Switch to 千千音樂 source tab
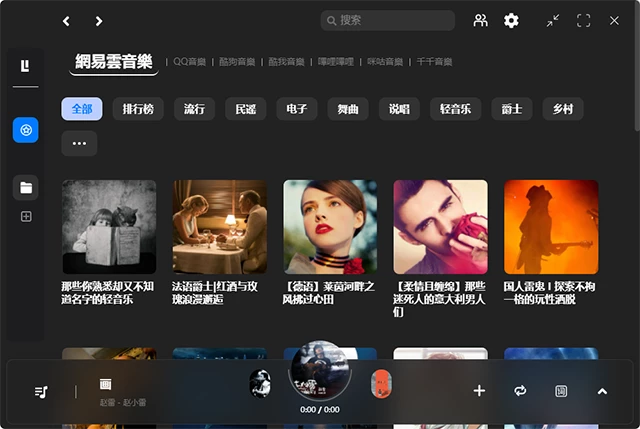The width and height of the screenshot is (640, 429). [434, 62]
